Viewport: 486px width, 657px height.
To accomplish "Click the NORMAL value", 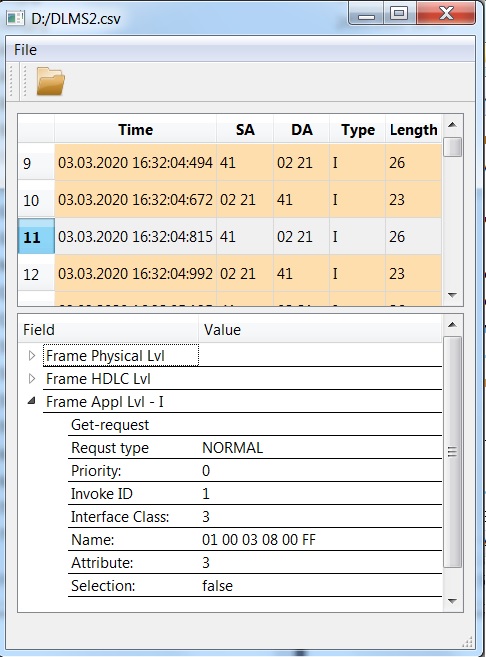I will tap(233, 448).
